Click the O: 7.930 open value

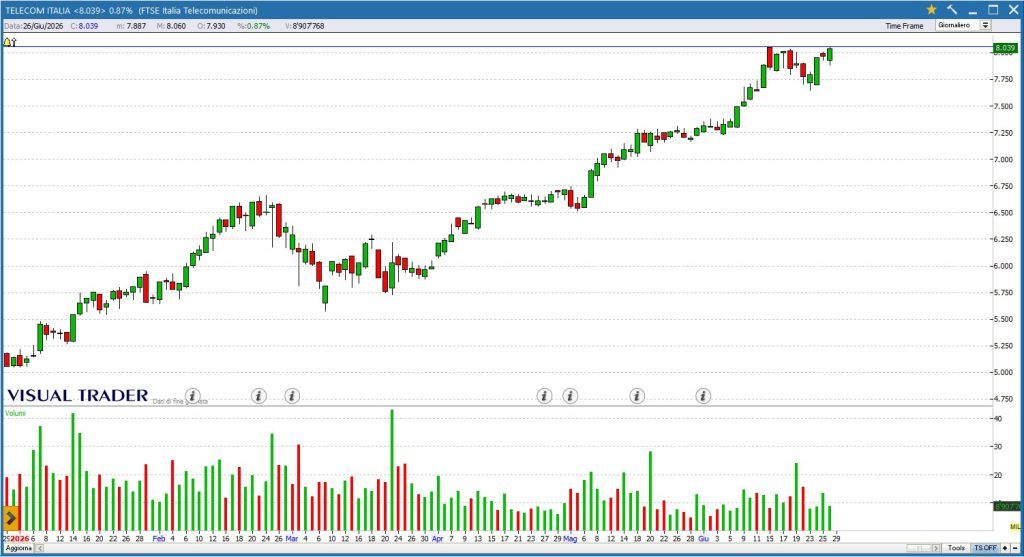pos(211,26)
